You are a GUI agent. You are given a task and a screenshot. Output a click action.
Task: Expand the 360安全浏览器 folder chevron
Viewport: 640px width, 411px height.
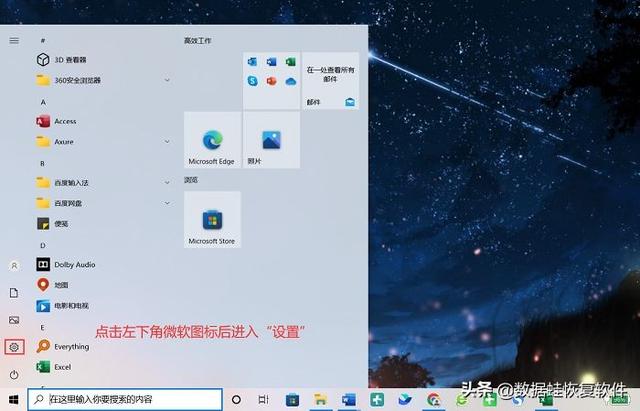167,80
